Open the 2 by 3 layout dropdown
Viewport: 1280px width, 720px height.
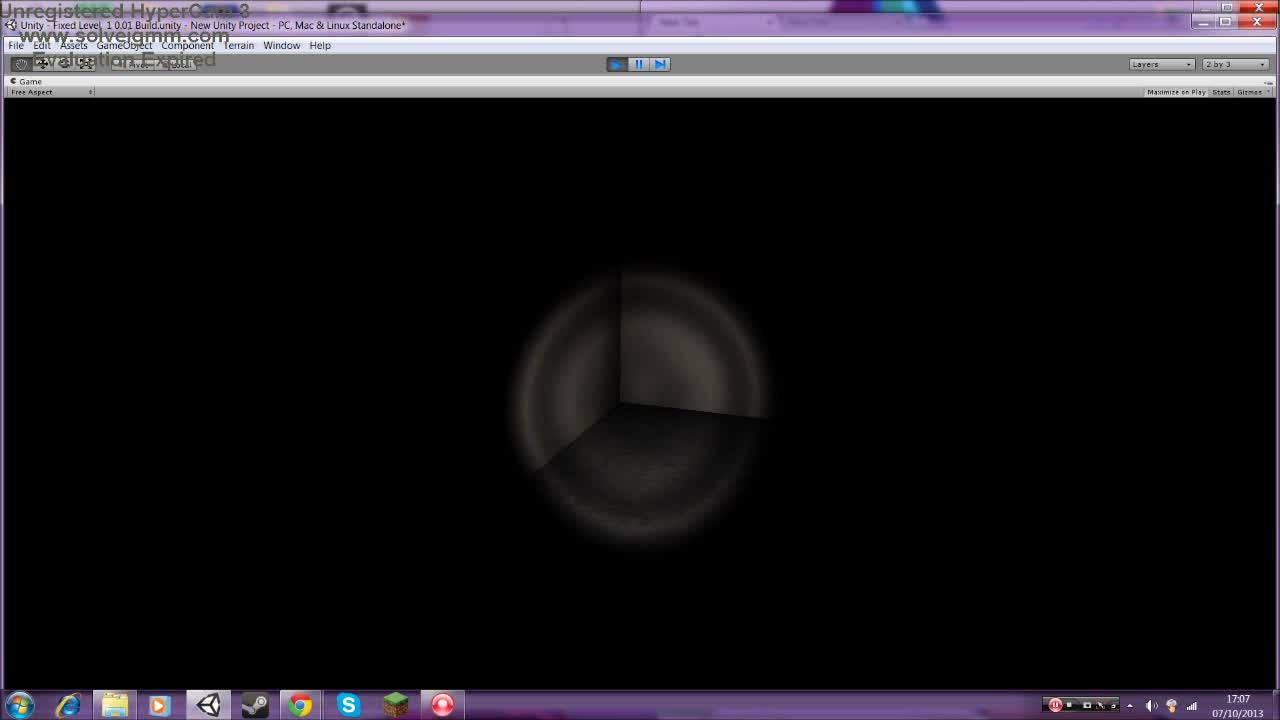click(1234, 64)
